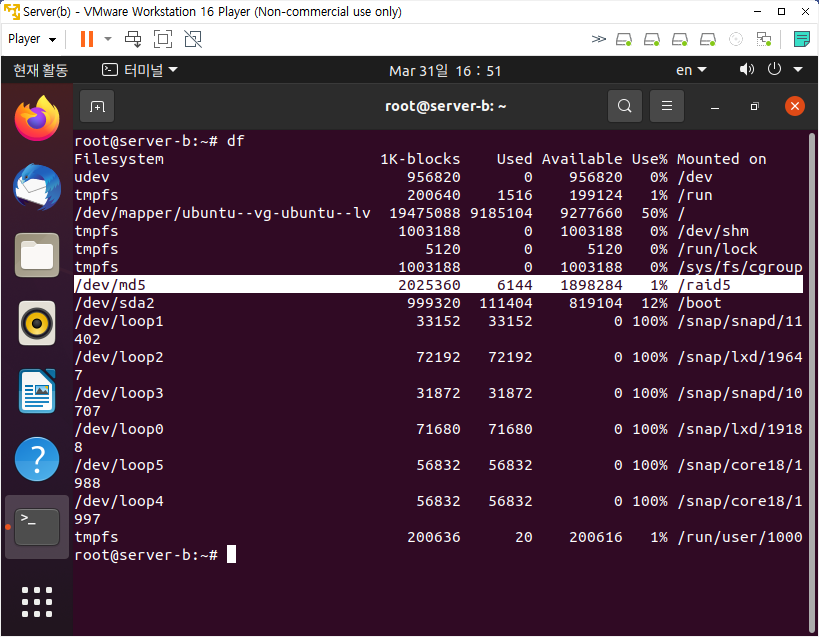The height and width of the screenshot is (637, 819).
Task: Open the 터미널 application menu
Action: point(139,70)
